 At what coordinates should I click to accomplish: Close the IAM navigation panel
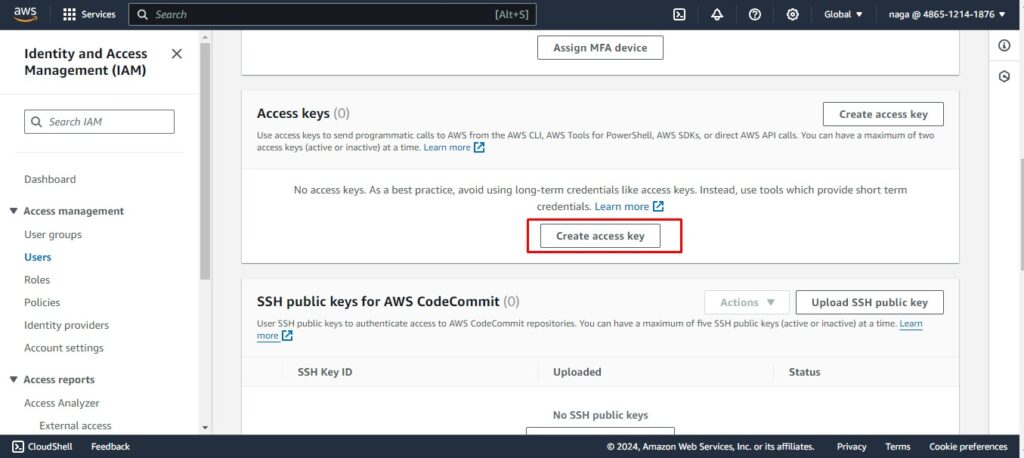coord(176,54)
